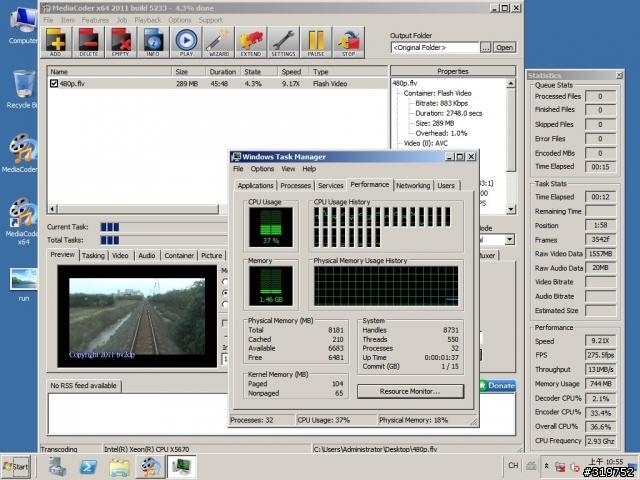Click the Resource Monitor button

point(410,391)
